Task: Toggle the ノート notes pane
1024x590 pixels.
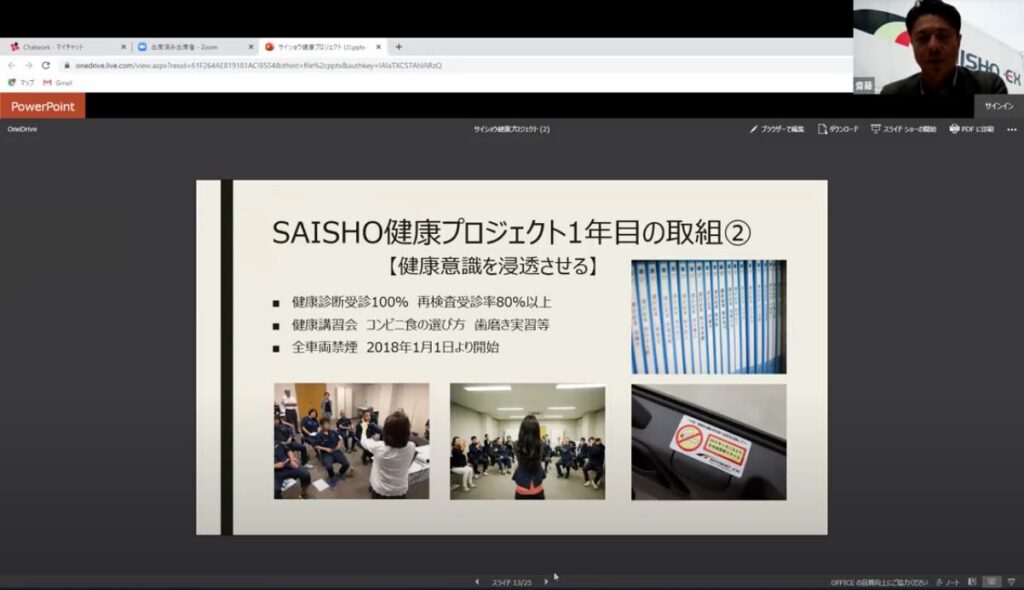Action: pos(948,582)
